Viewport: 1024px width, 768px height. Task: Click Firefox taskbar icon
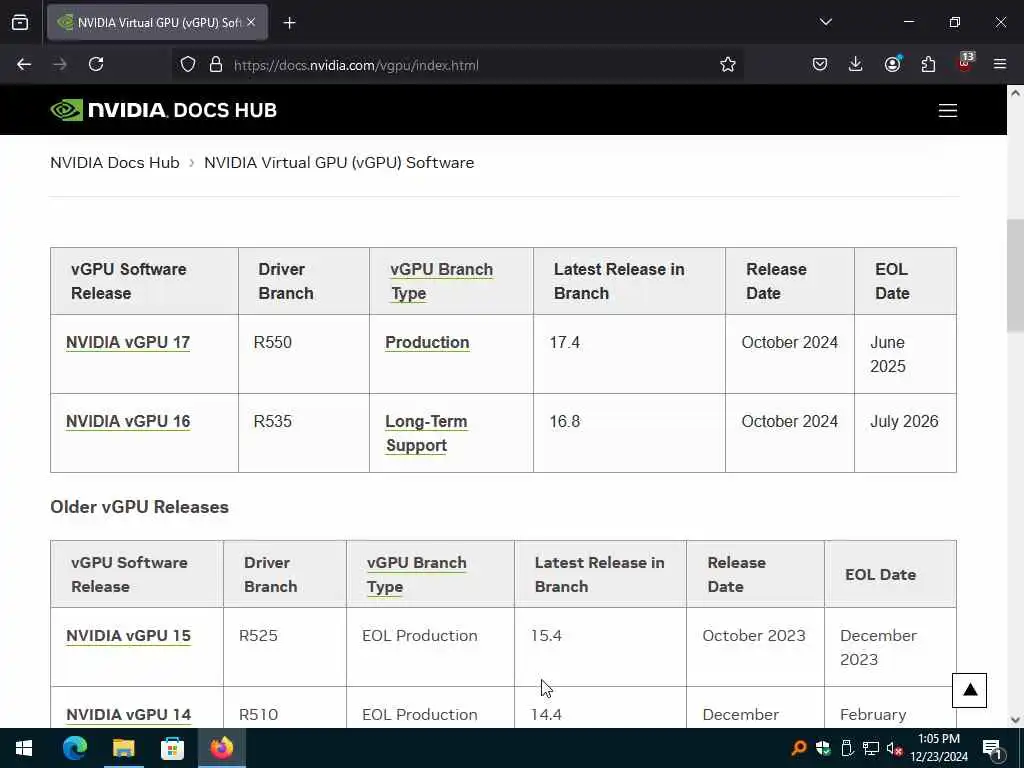221,748
